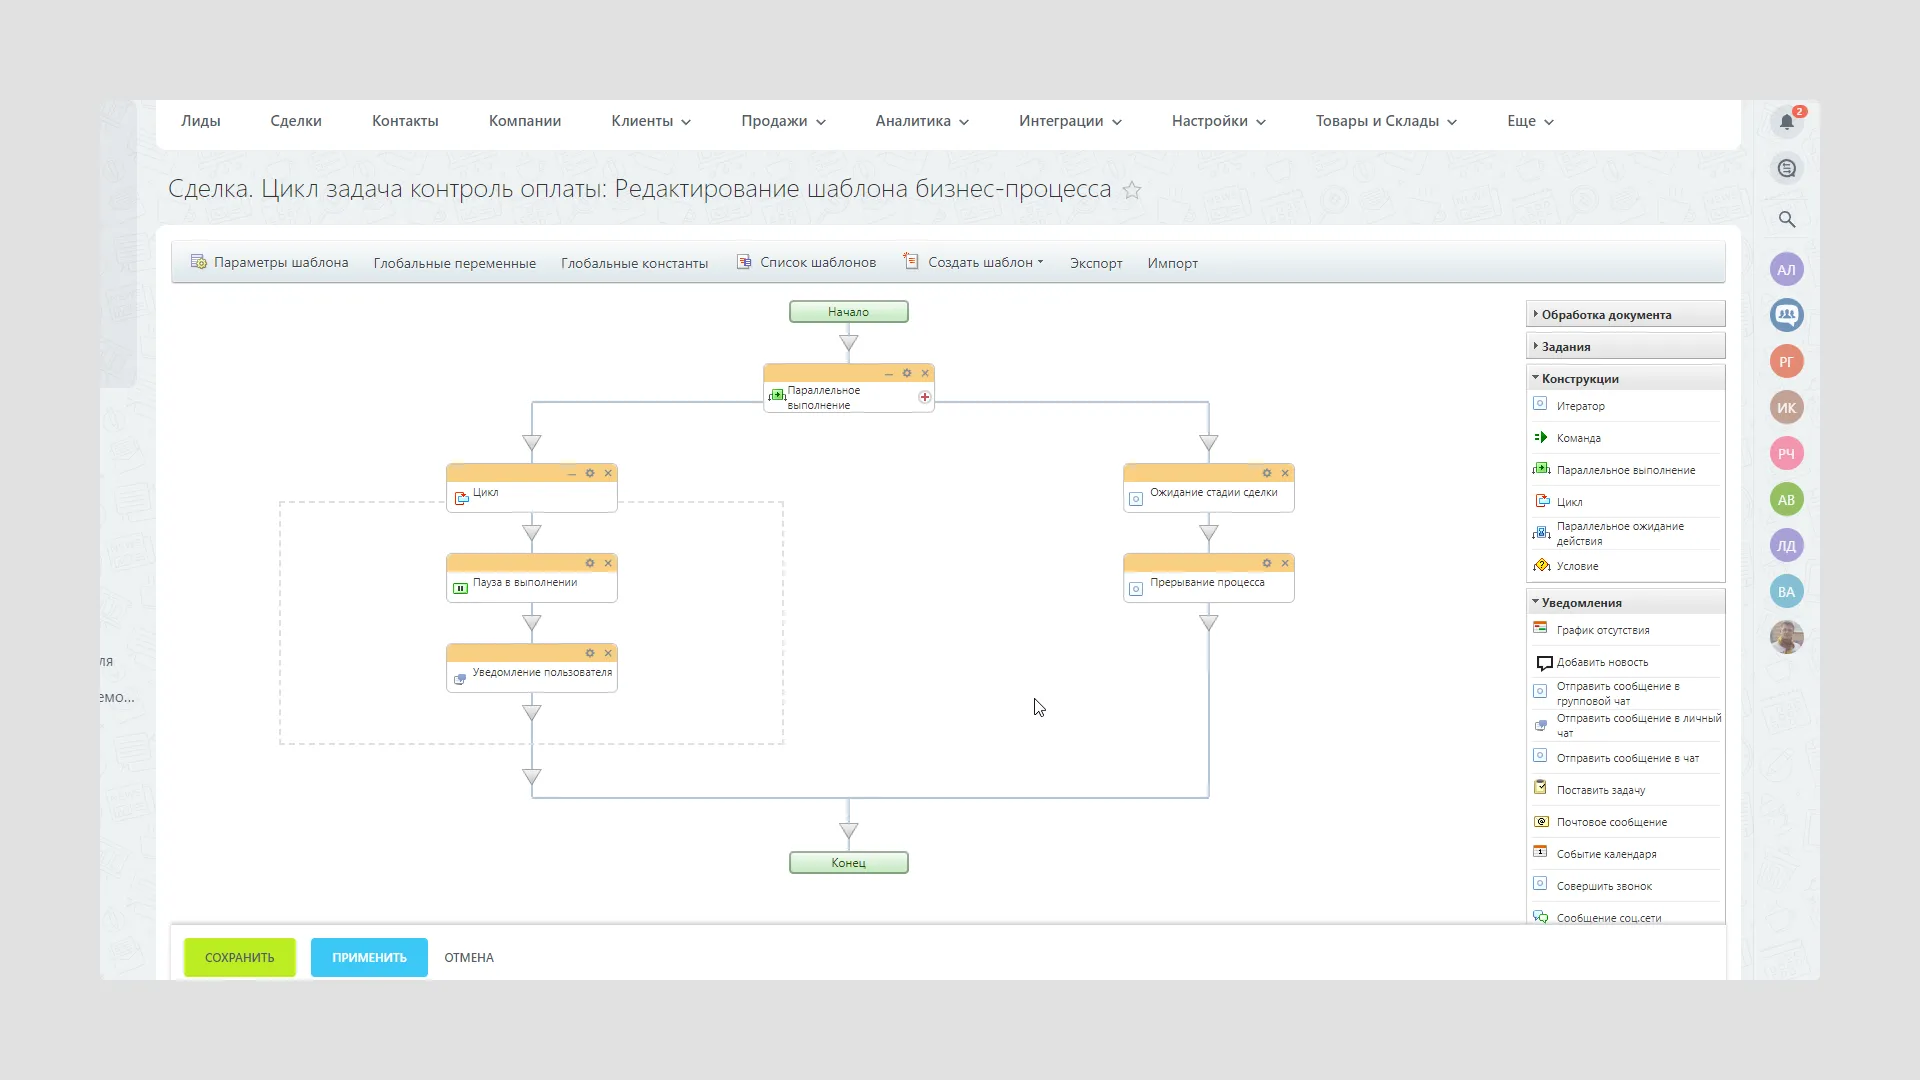
Task: Delete the Пауза в выполнении block
Action: point(608,563)
